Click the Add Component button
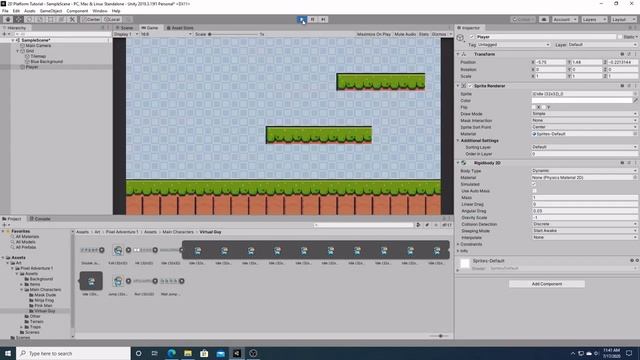 [547, 284]
